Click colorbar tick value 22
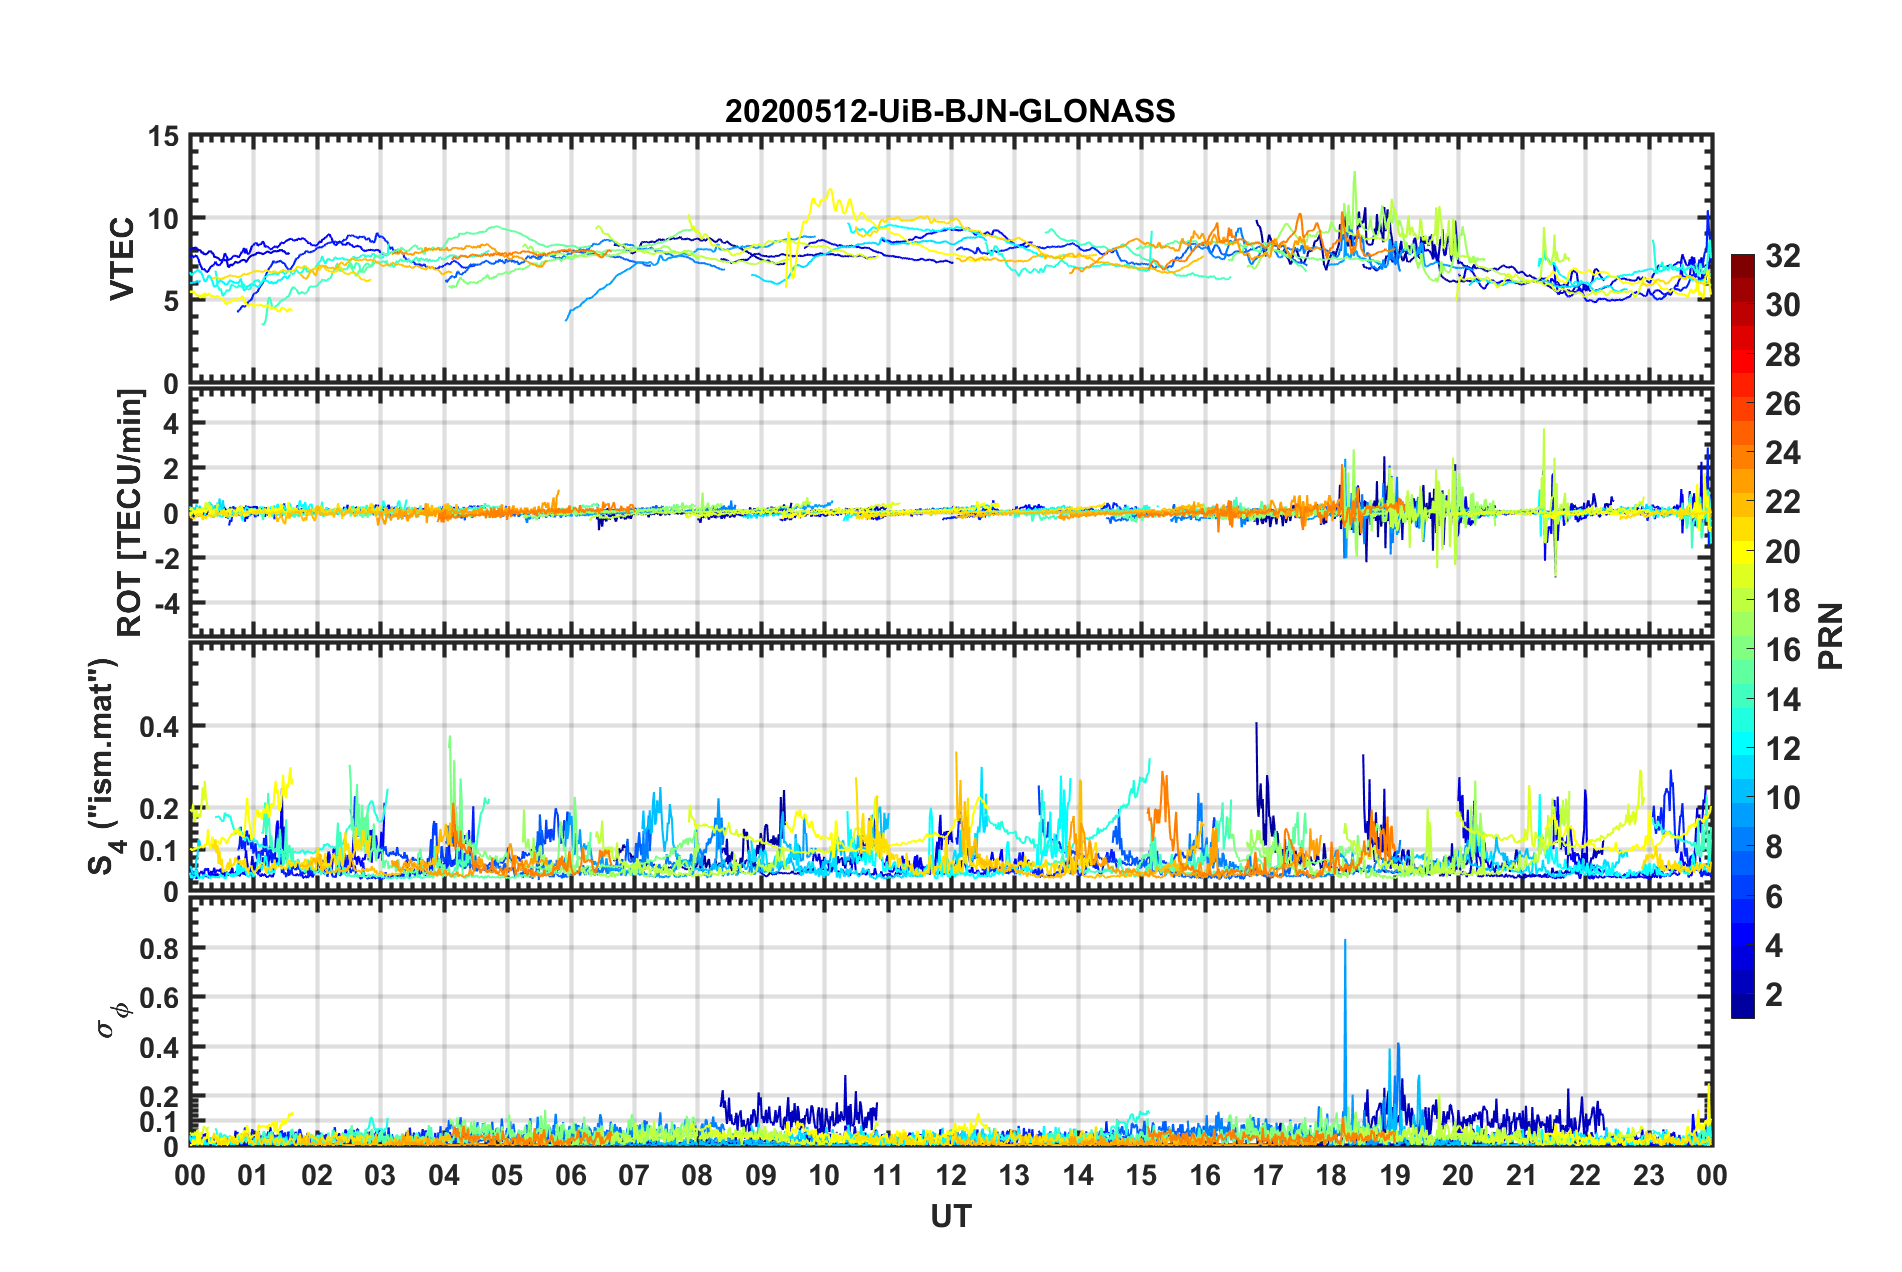Viewport: 1902px width, 1272px height. 1782,502
